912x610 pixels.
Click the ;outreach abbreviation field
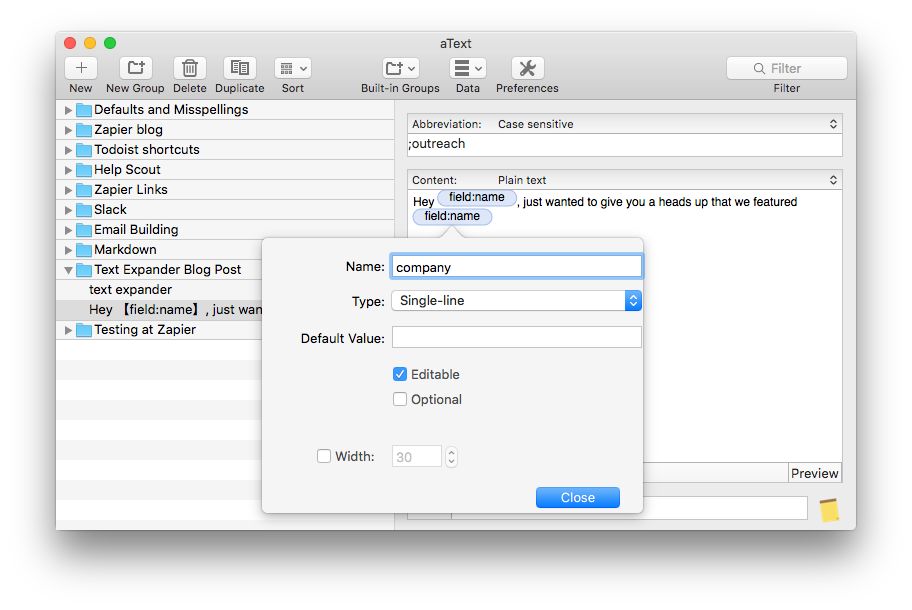coord(625,144)
